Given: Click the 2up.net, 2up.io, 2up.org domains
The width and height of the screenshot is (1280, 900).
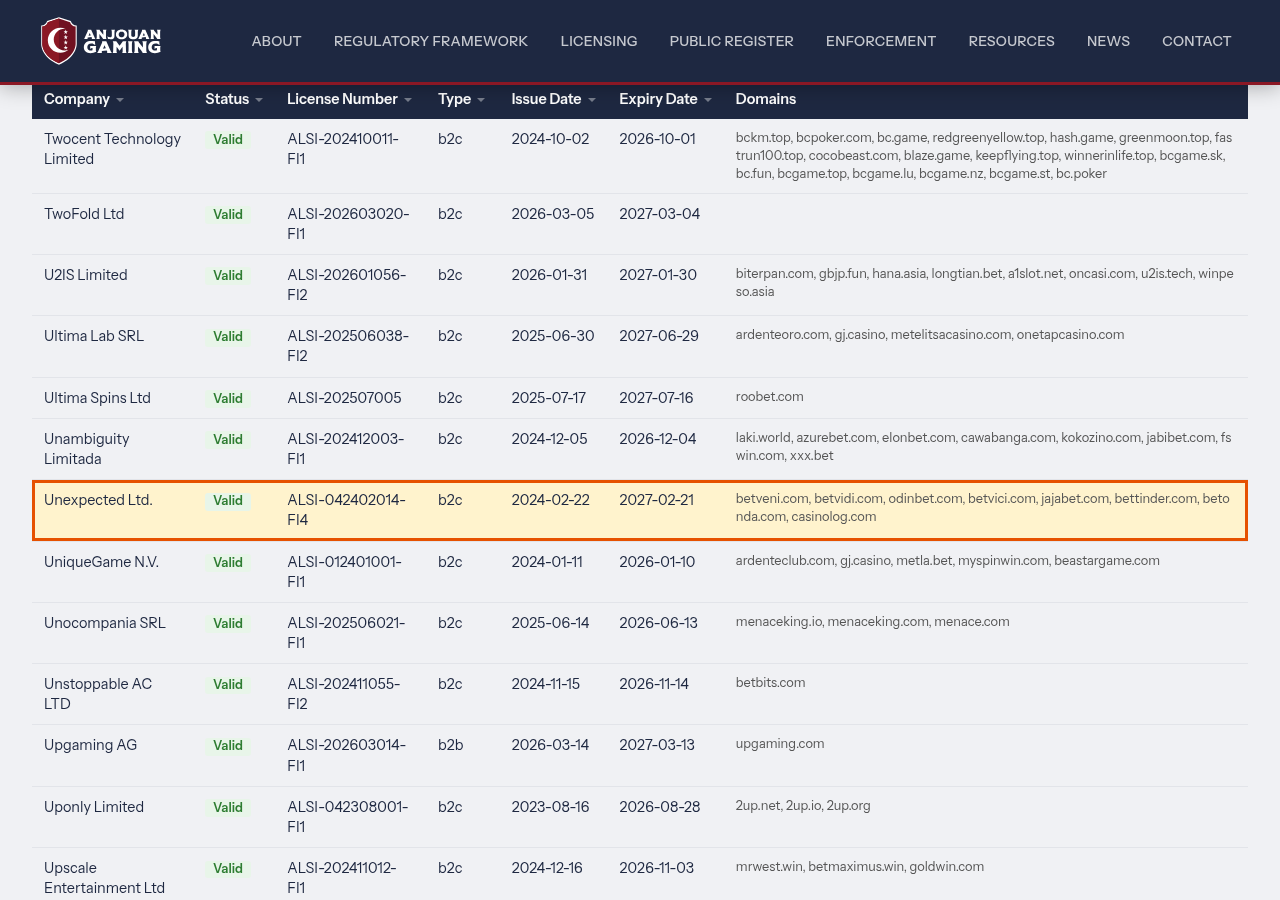Looking at the screenshot, I should (803, 806).
